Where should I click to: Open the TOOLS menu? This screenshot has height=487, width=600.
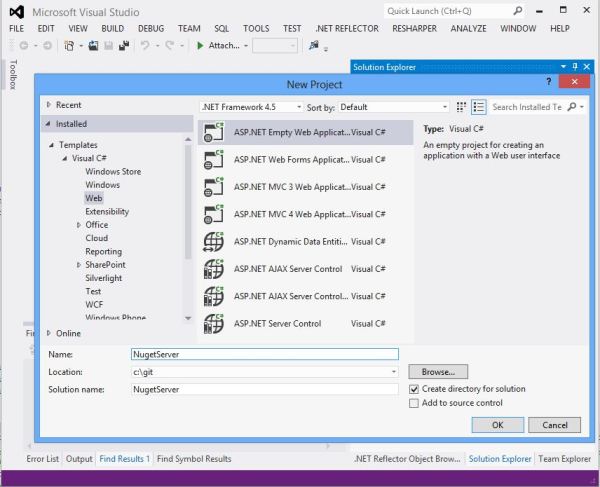(256, 29)
